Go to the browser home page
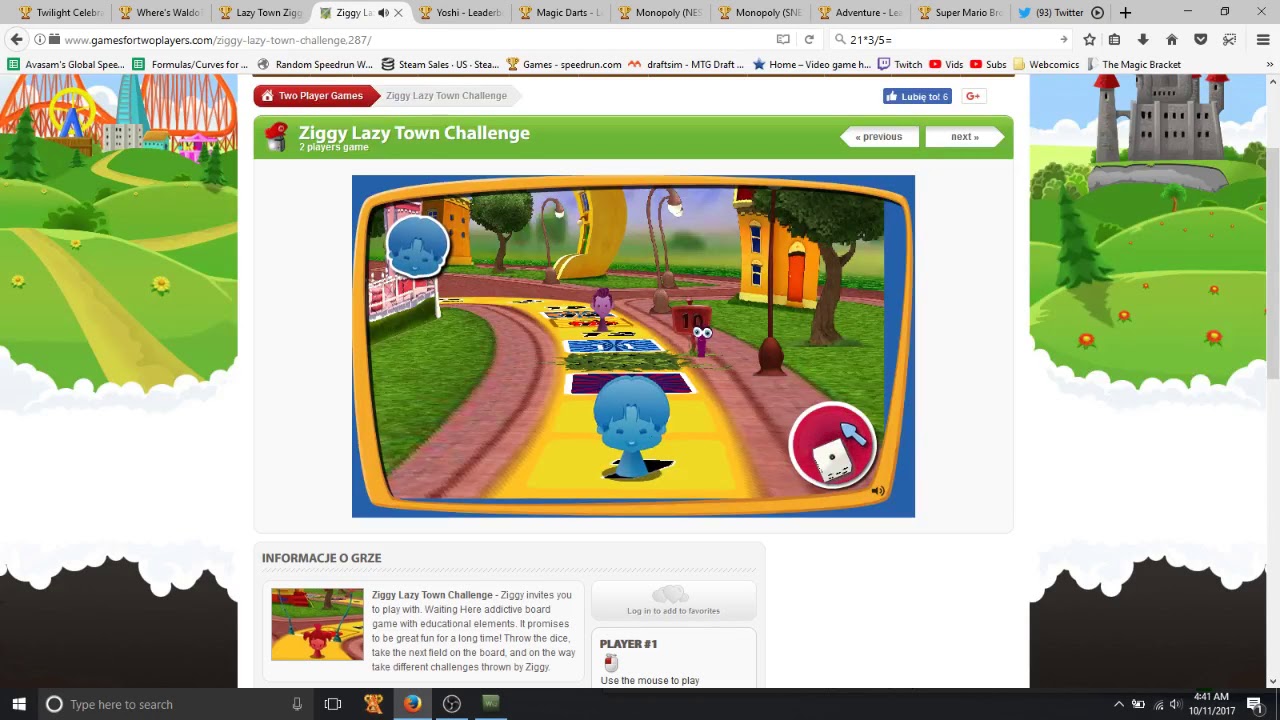 [x=1172, y=40]
